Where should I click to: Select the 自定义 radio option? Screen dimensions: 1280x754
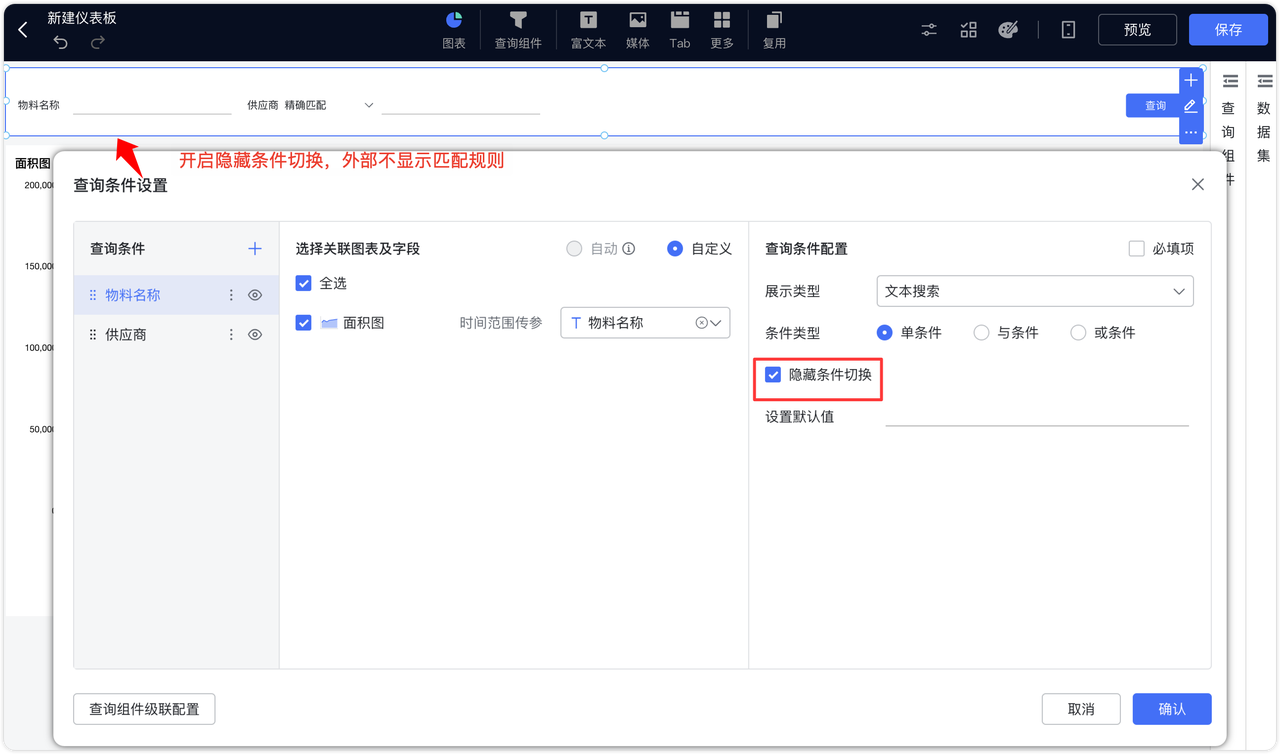point(675,248)
